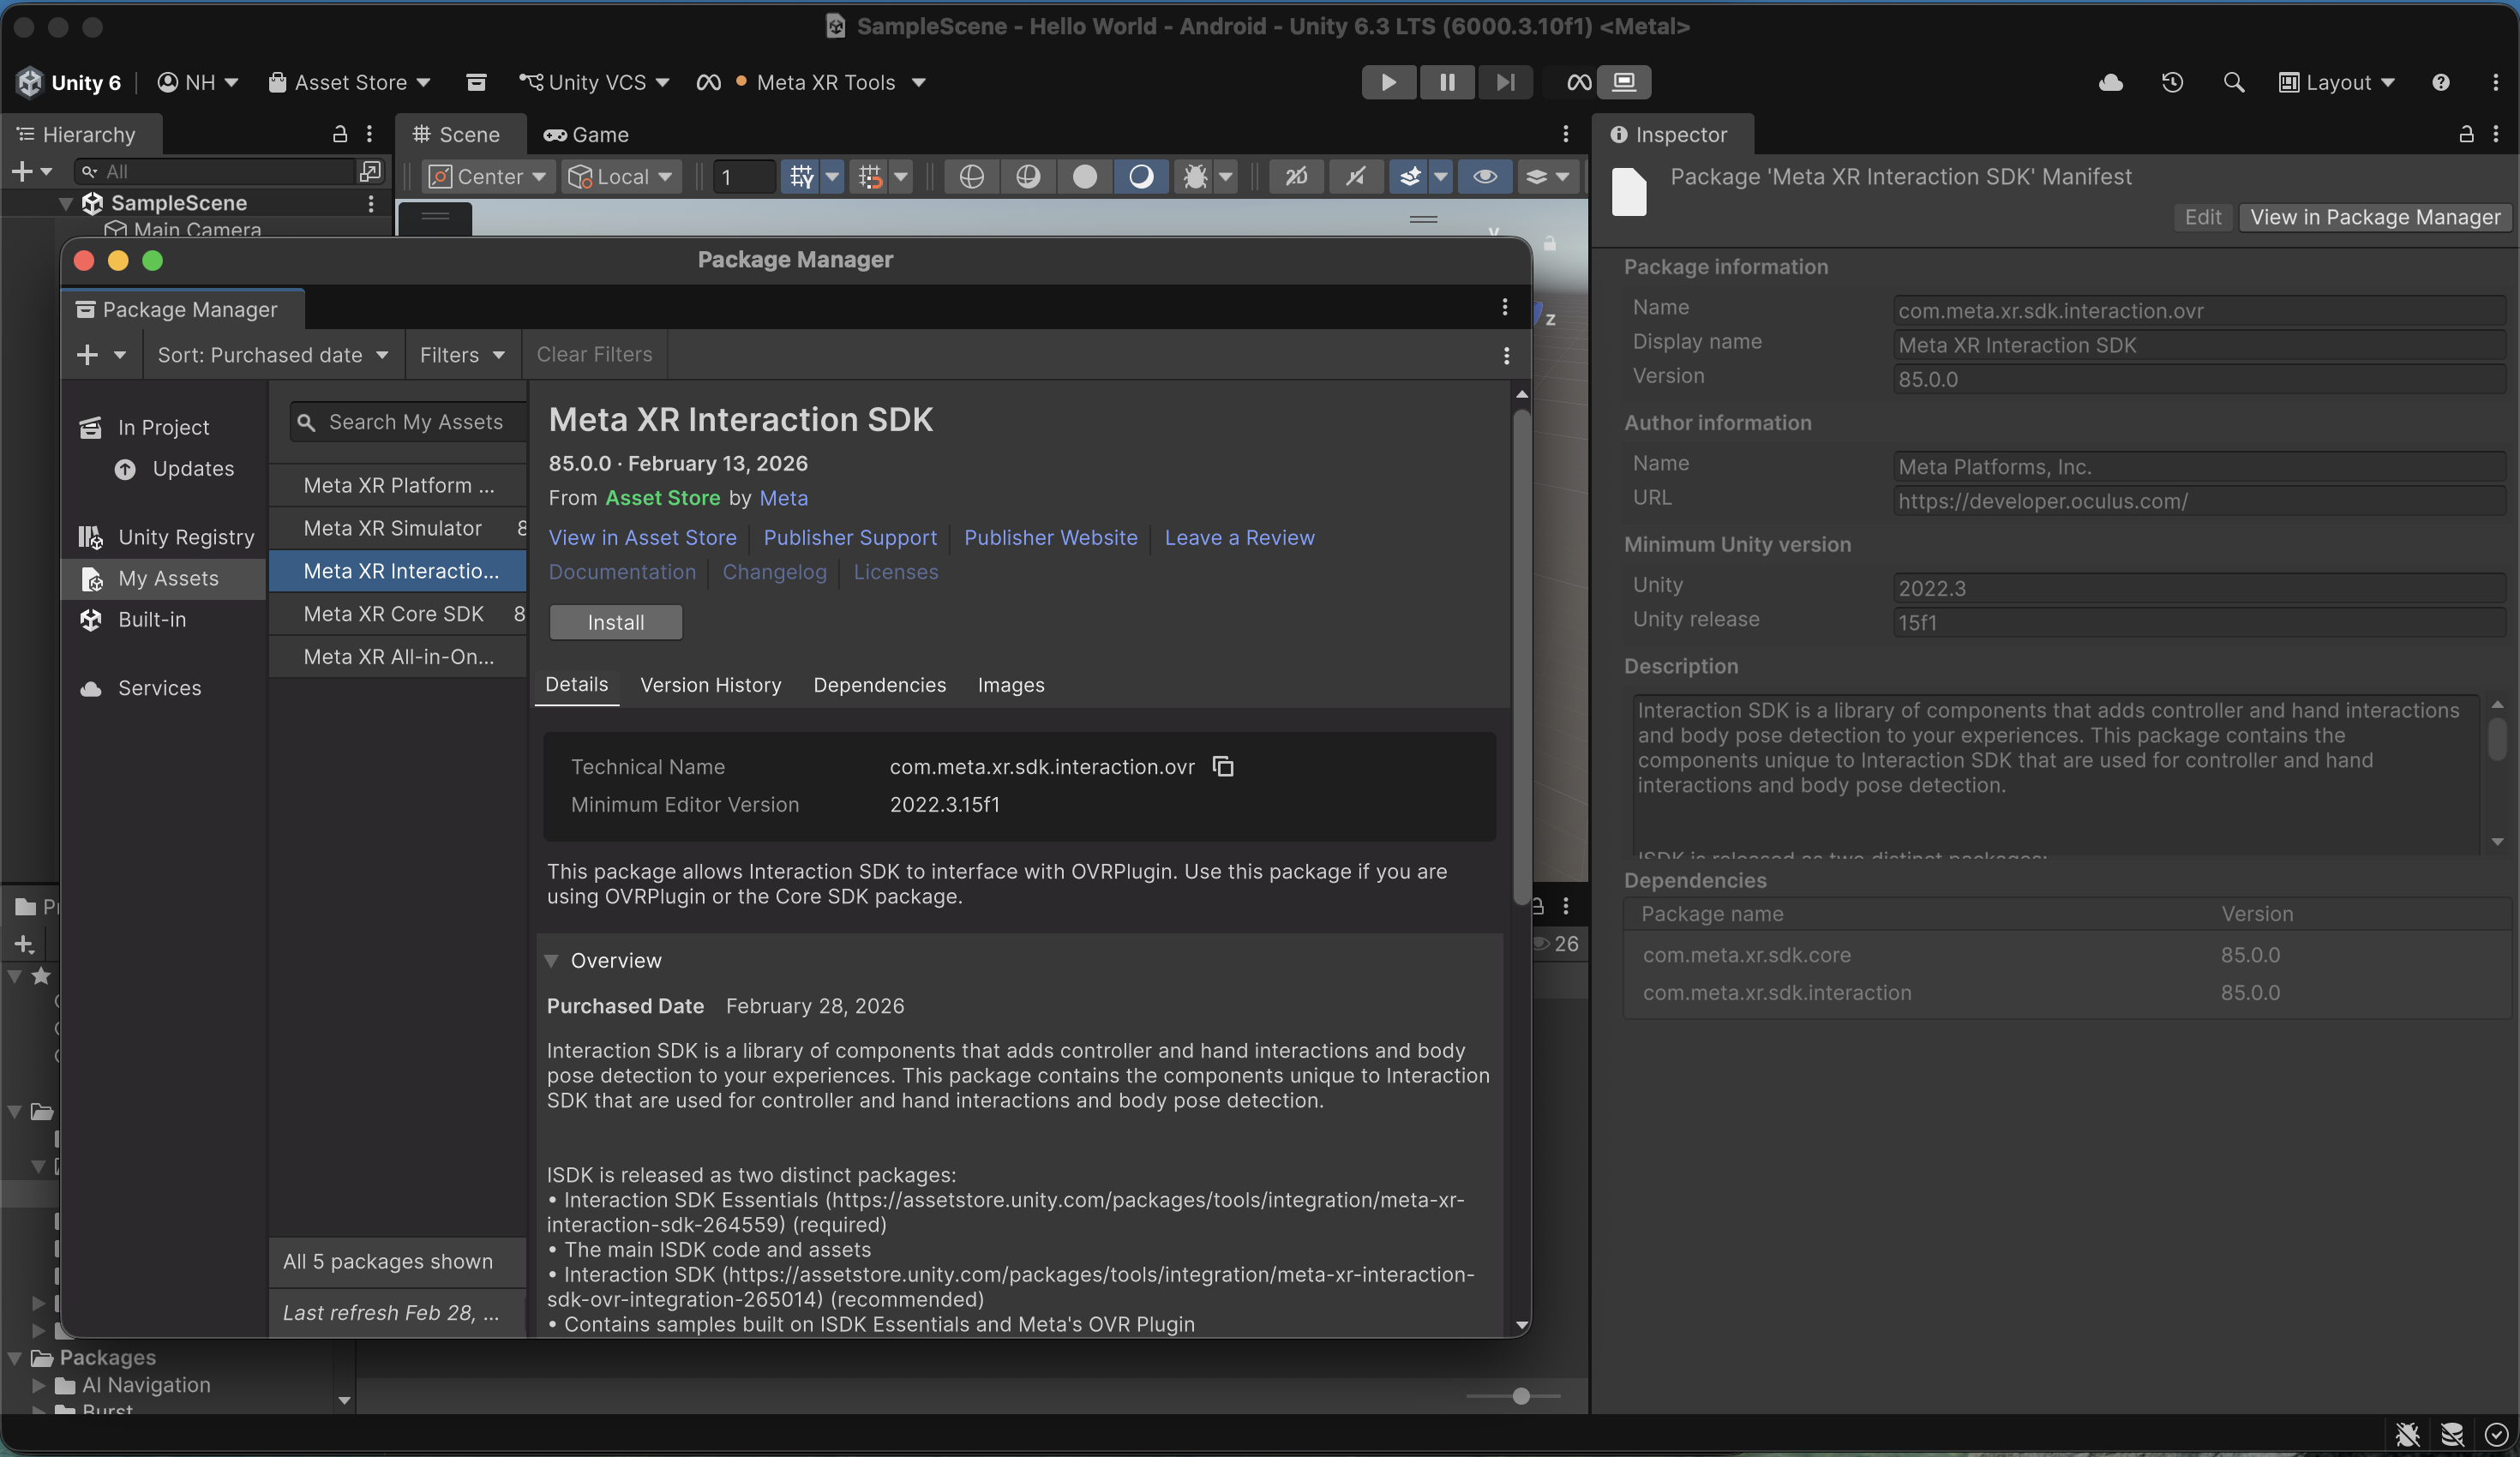This screenshot has width=2520, height=1457.
Task: Switch to Version History tab
Action: (710, 685)
